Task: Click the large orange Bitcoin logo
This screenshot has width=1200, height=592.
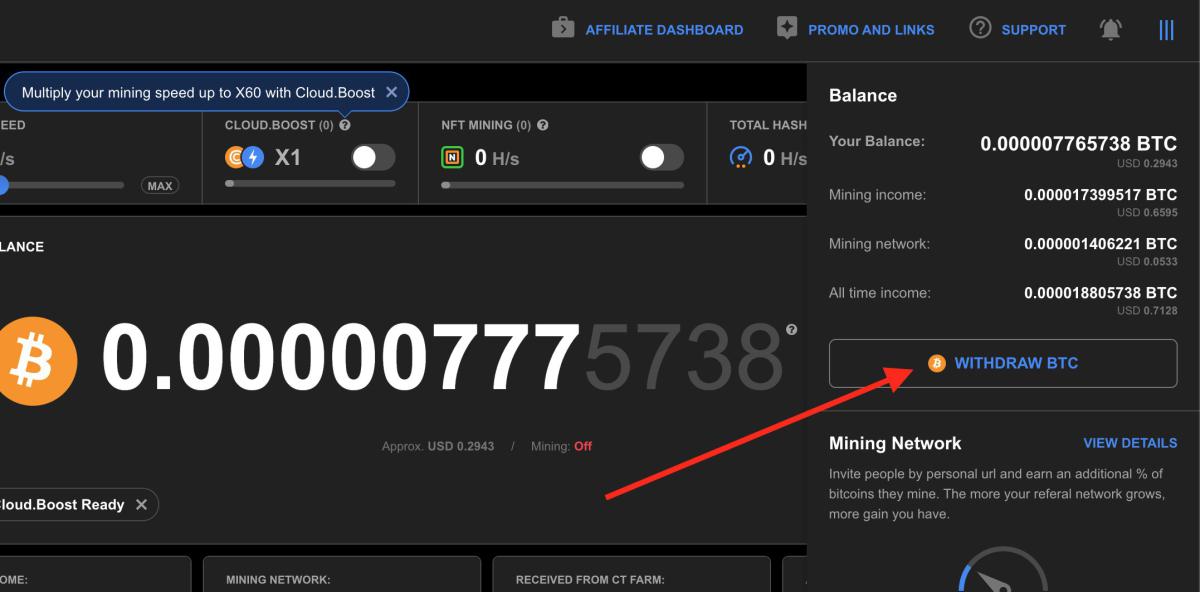Action: click(37, 360)
